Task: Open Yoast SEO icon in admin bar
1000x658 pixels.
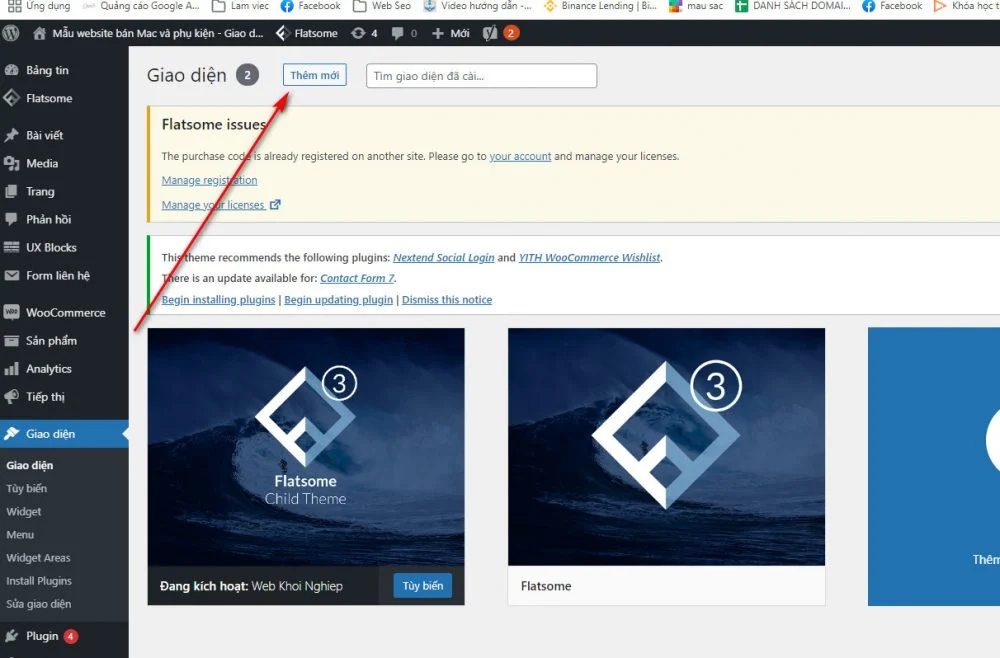Action: (489, 33)
